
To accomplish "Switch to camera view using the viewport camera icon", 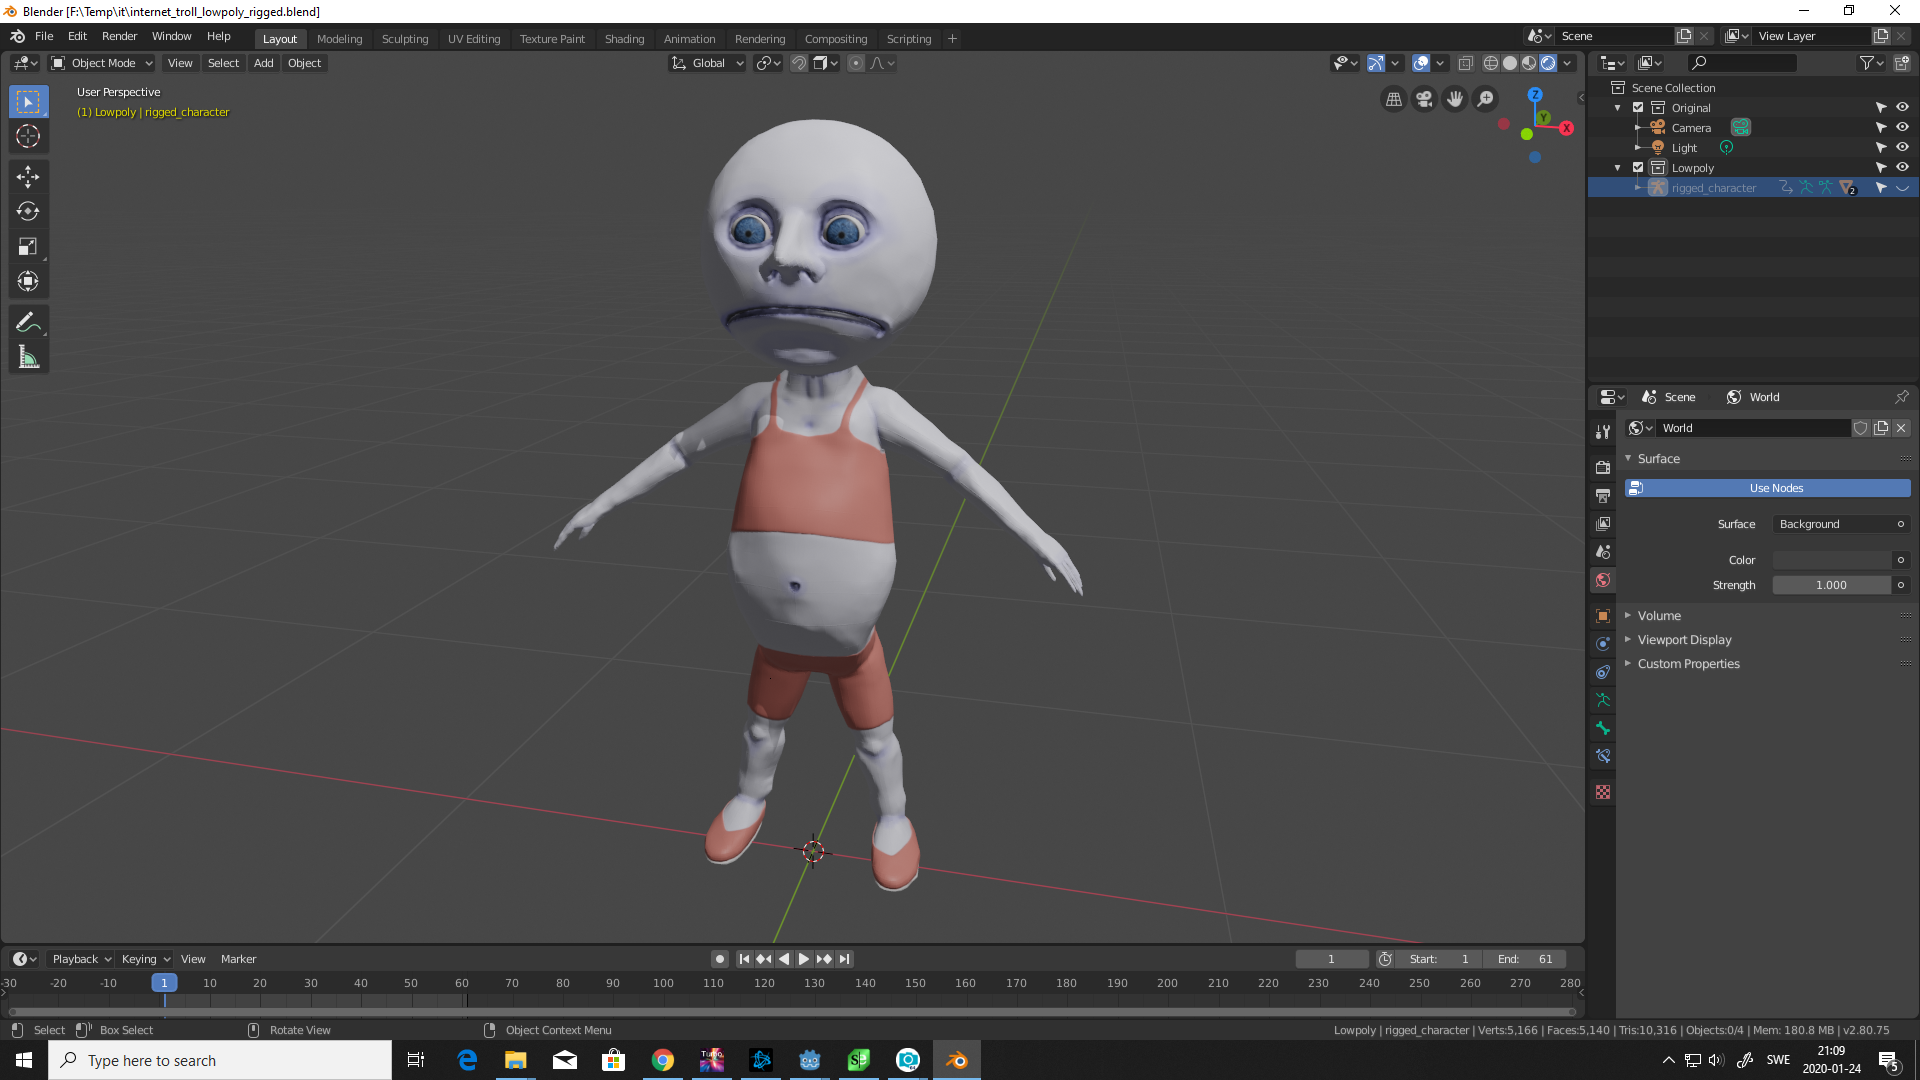I will (x=1423, y=99).
